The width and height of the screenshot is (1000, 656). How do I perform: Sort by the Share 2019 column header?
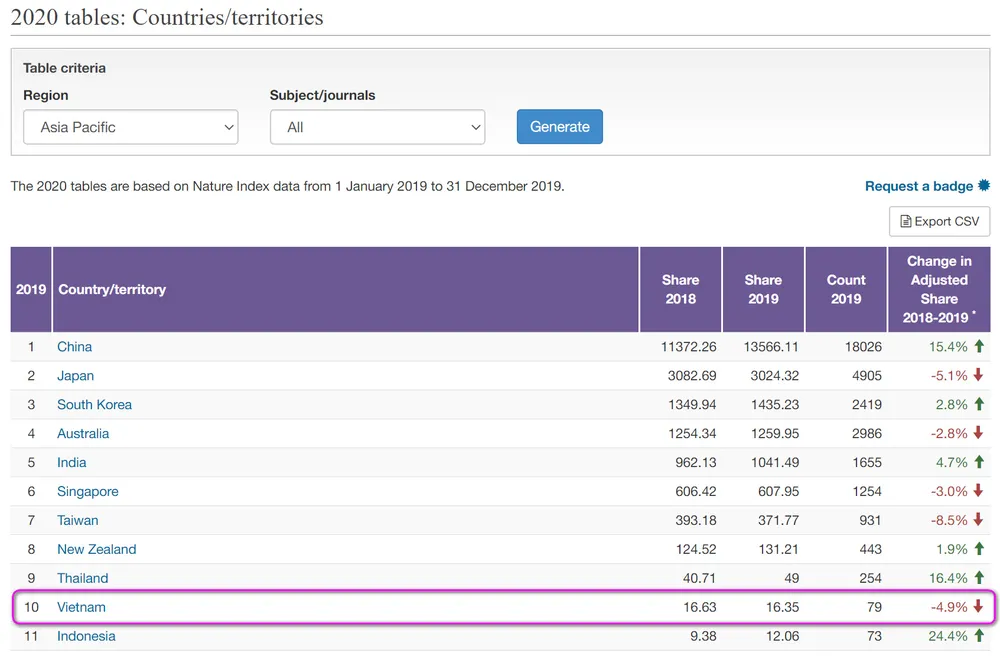(763, 289)
